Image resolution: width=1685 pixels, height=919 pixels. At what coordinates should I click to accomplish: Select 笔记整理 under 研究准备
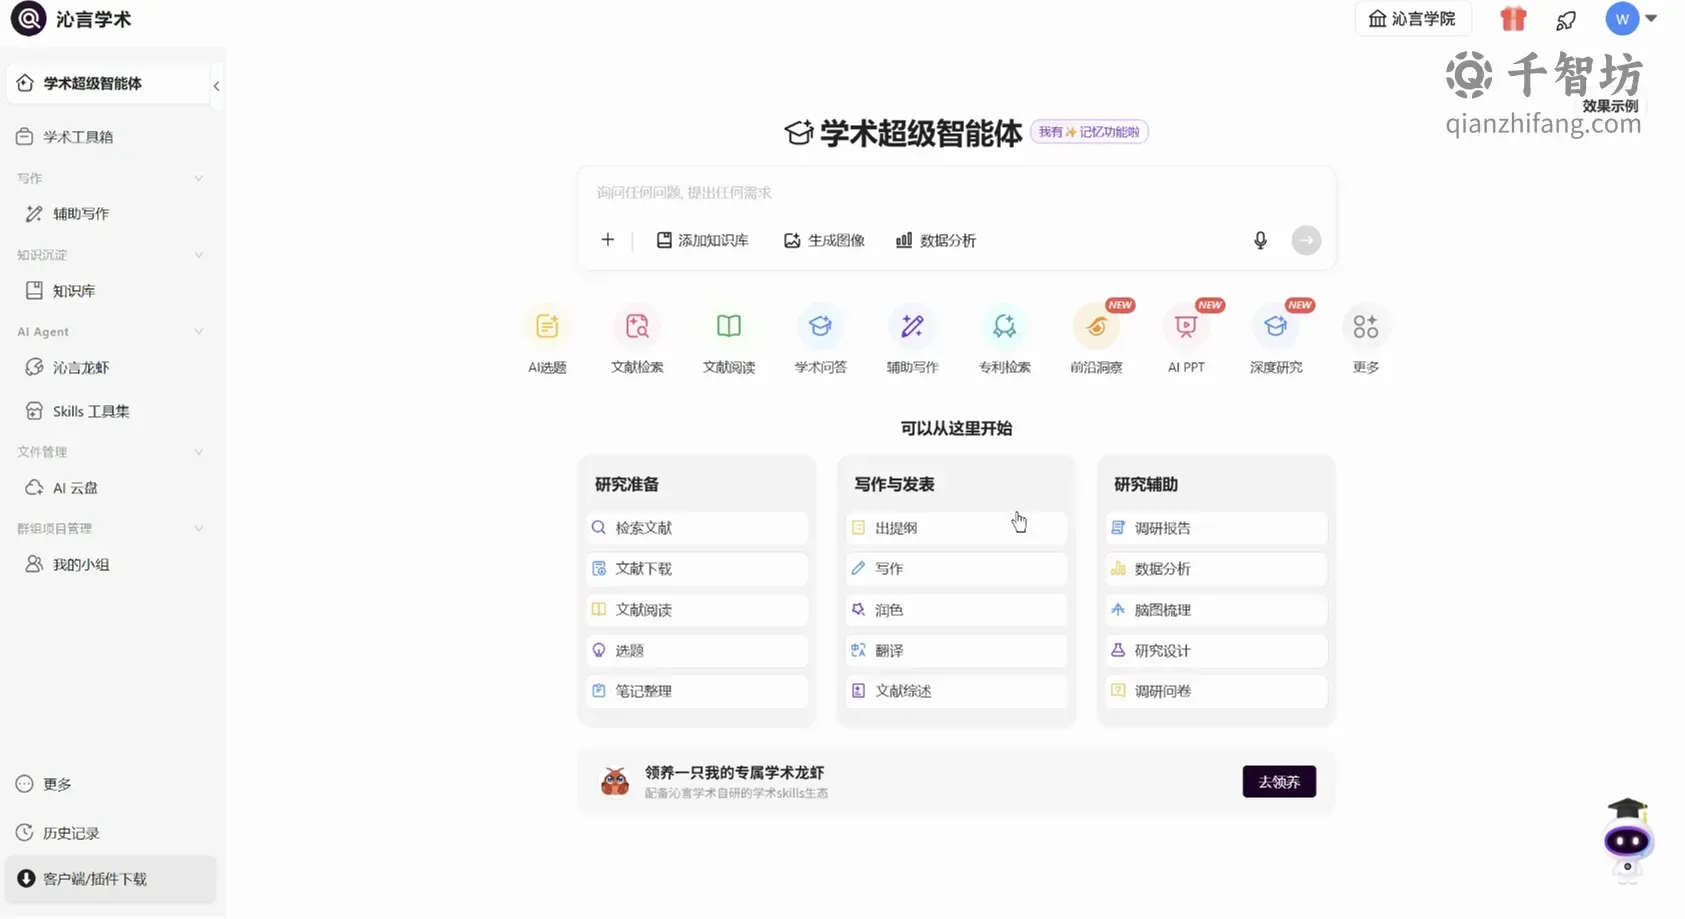697,691
